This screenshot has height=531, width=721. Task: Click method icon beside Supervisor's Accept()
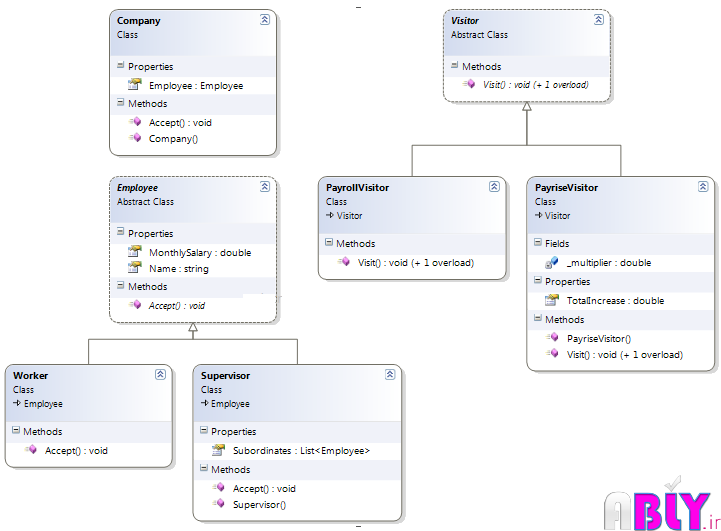218,487
